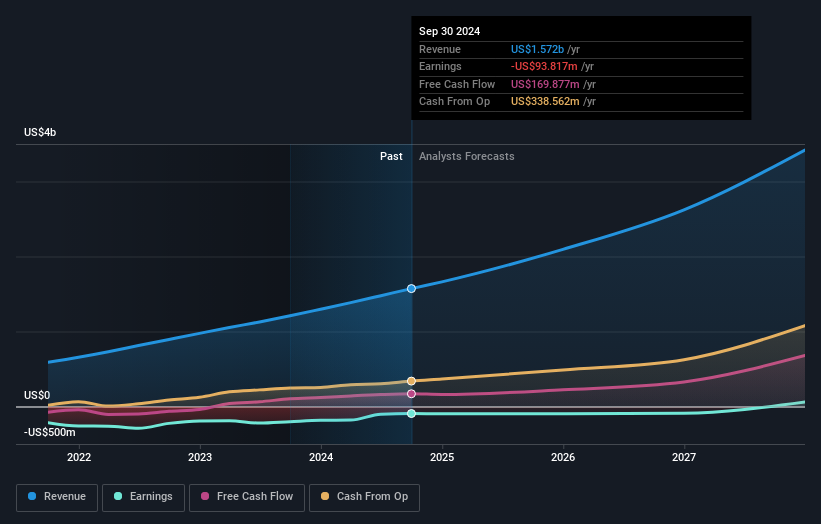Viewport: 821px width, 524px height.
Task: Click the US$338.562m cash from op value
Action: coord(545,102)
